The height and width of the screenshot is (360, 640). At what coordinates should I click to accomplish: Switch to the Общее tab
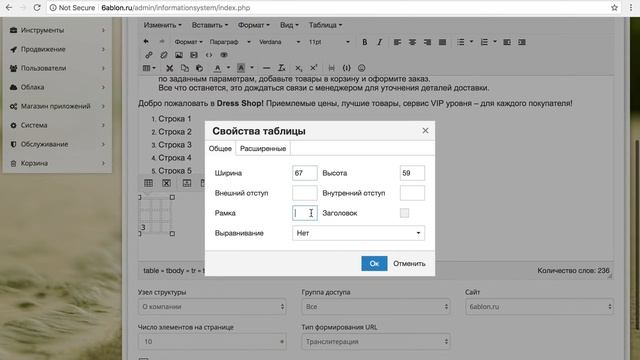pos(220,149)
